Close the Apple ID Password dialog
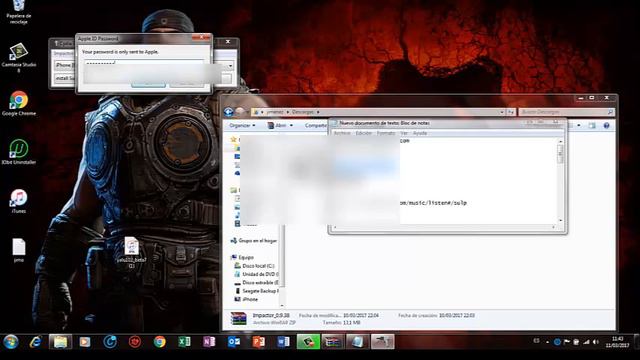Viewport: 640px width, 360px height. 201,38
